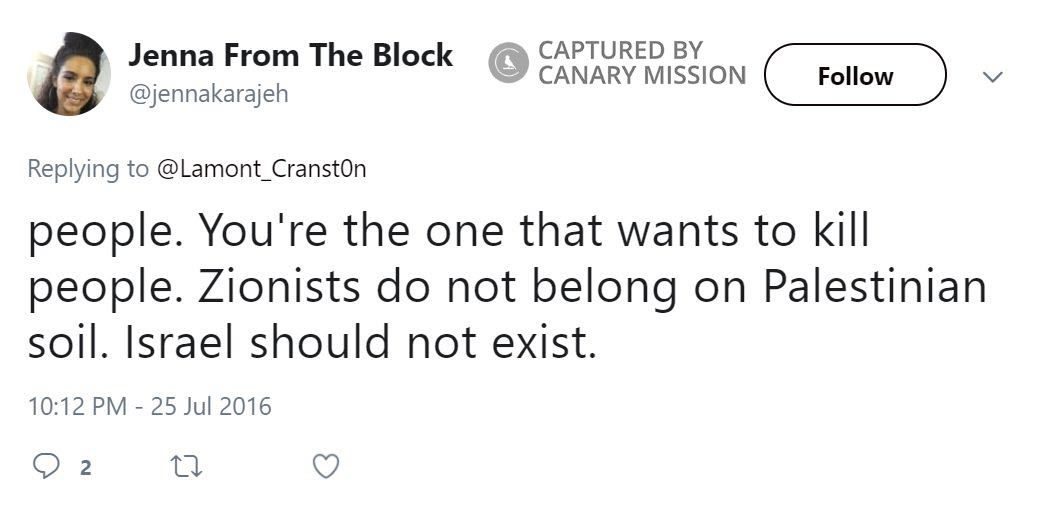The image size is (1048, 509).
Task: Open the tweet options chevron menu
Action: 992,76
